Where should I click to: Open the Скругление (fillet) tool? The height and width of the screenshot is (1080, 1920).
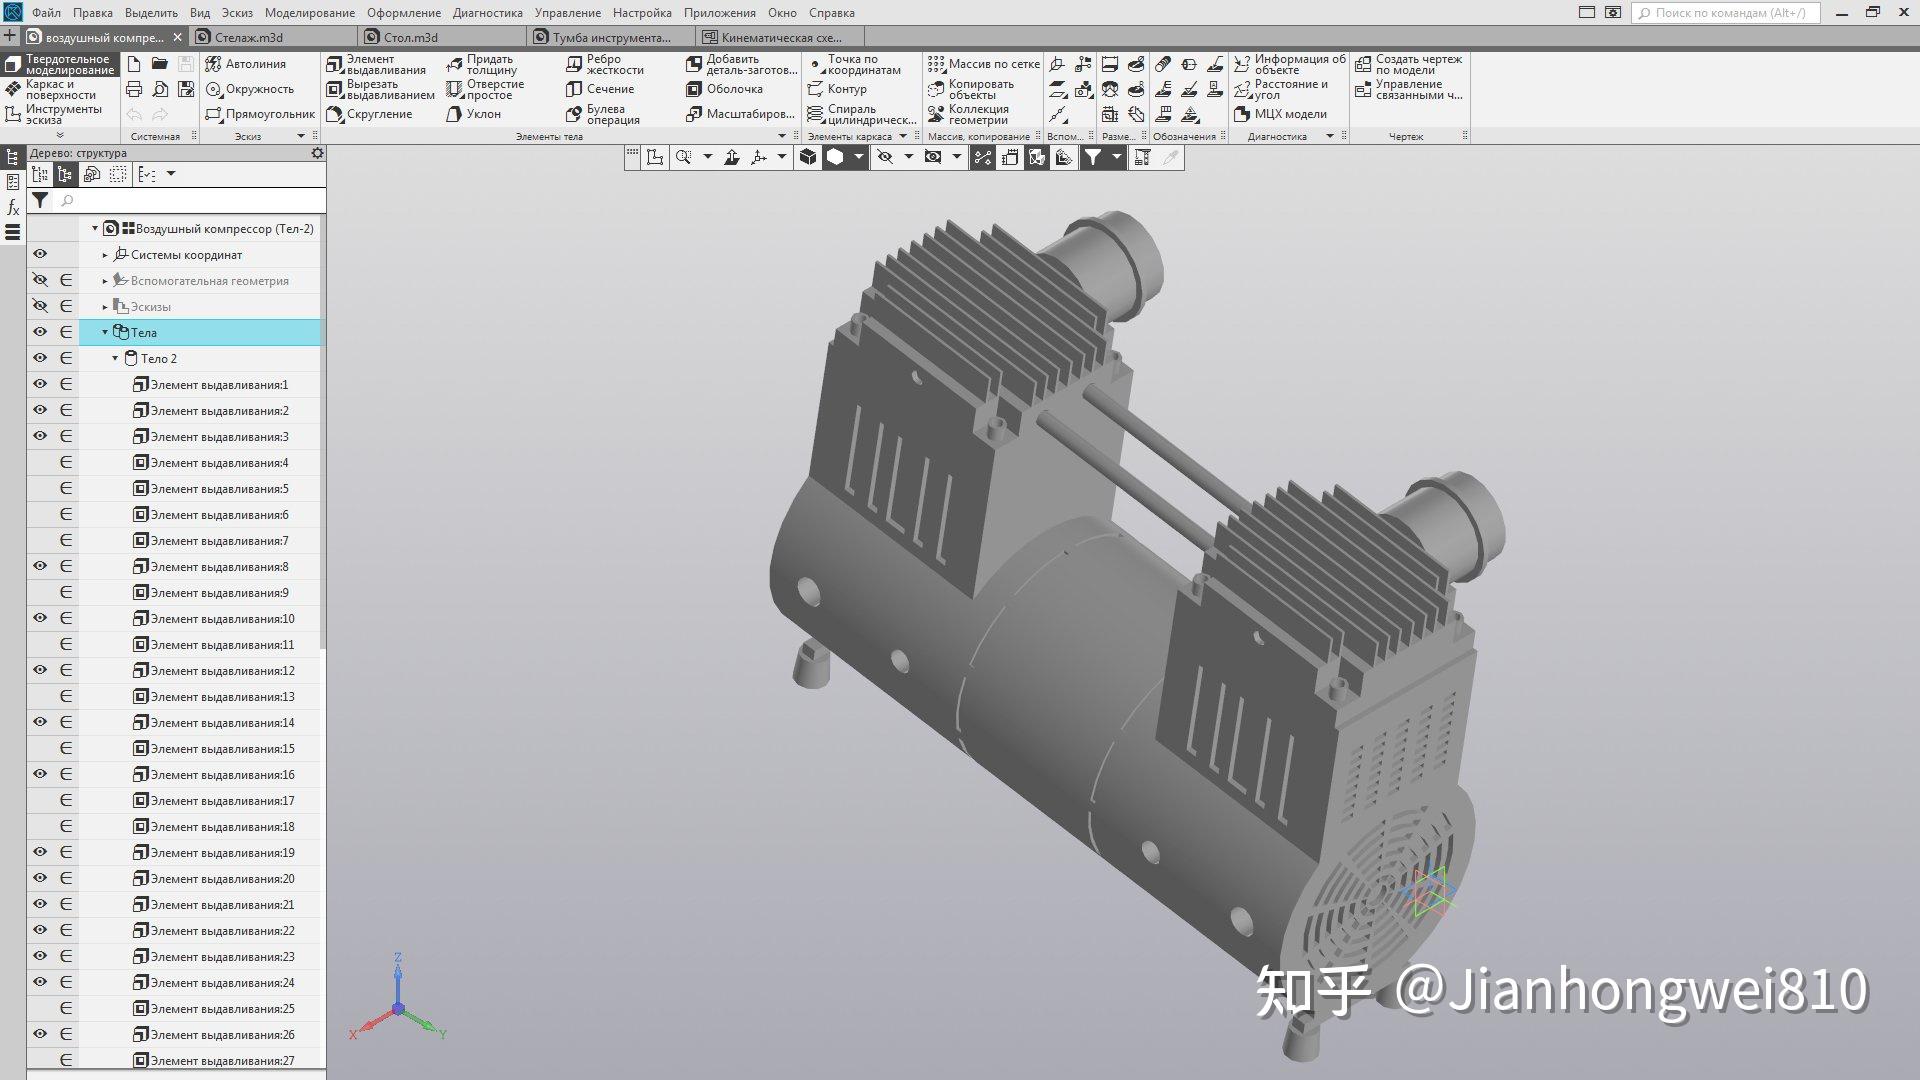(378, 113)
